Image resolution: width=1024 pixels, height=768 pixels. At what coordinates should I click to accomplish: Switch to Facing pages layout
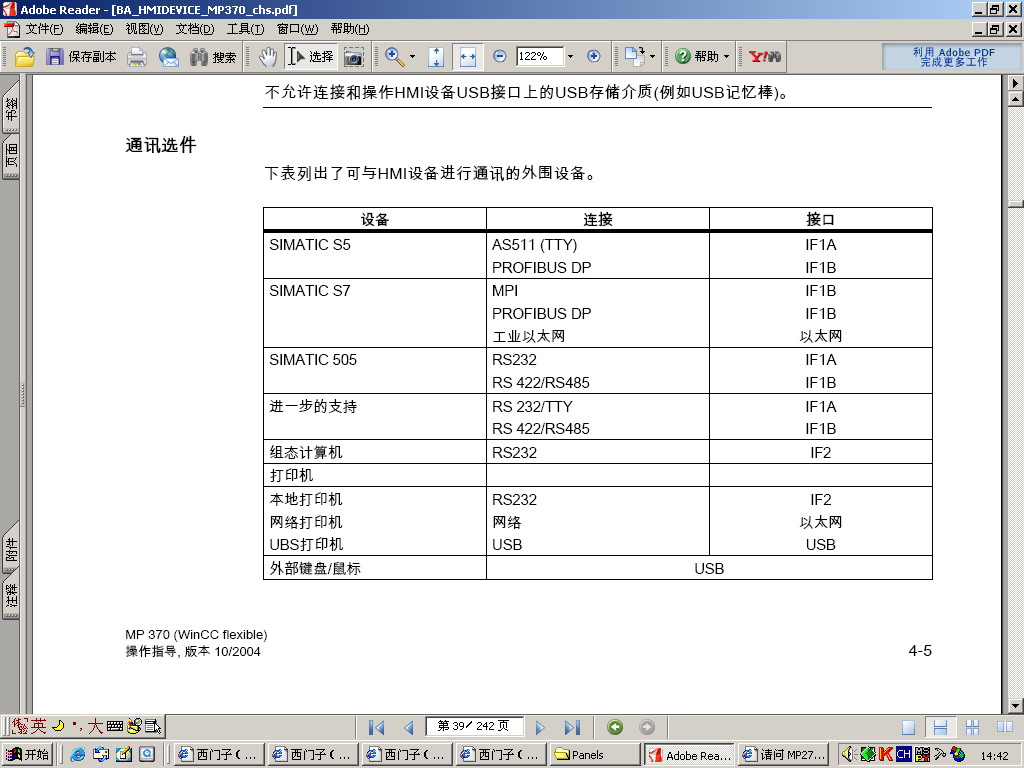pyautogui.click(x=1005, y=727)
